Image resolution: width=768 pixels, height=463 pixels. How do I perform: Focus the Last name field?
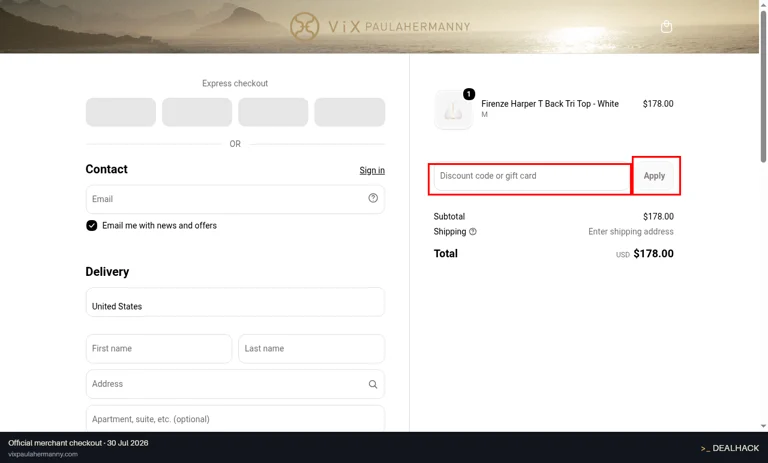312,349
